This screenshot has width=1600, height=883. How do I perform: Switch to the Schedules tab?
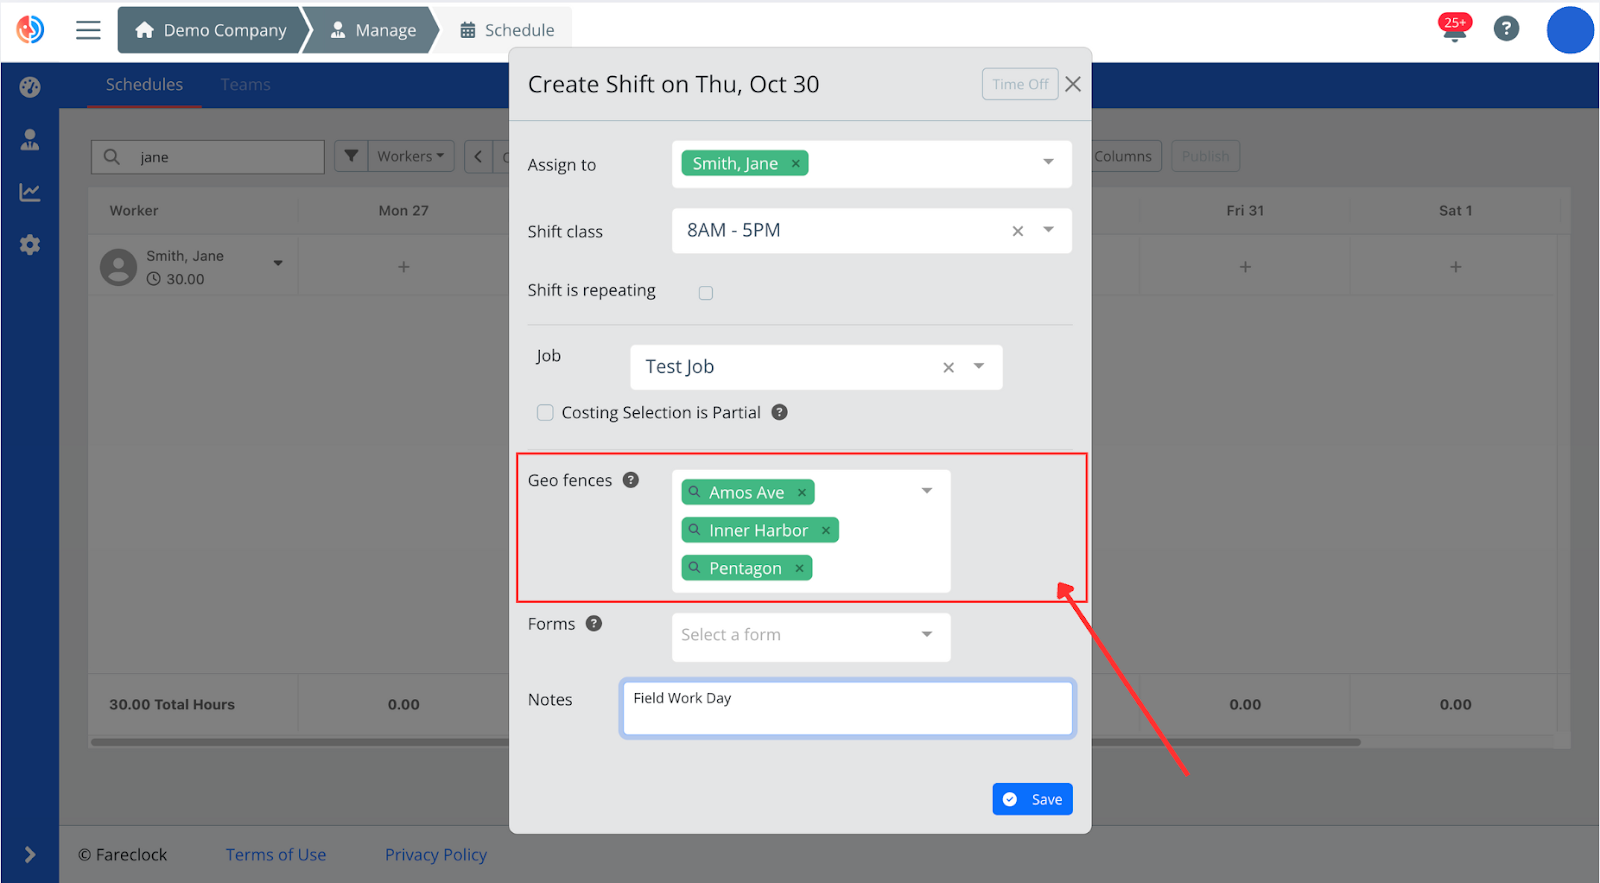tap(144, 85)
